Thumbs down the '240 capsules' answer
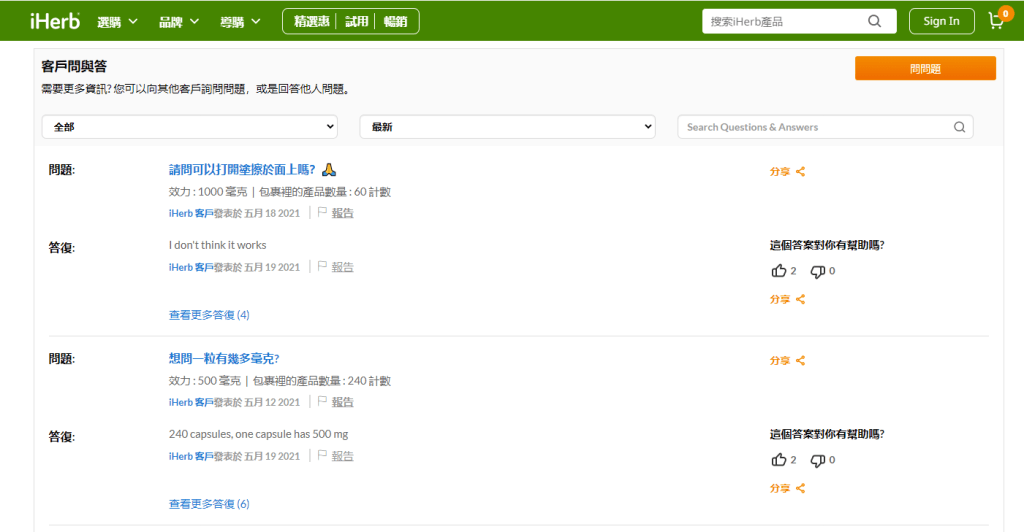The height and width of the screenshot is (532, 1024). [x=817, y=460]
